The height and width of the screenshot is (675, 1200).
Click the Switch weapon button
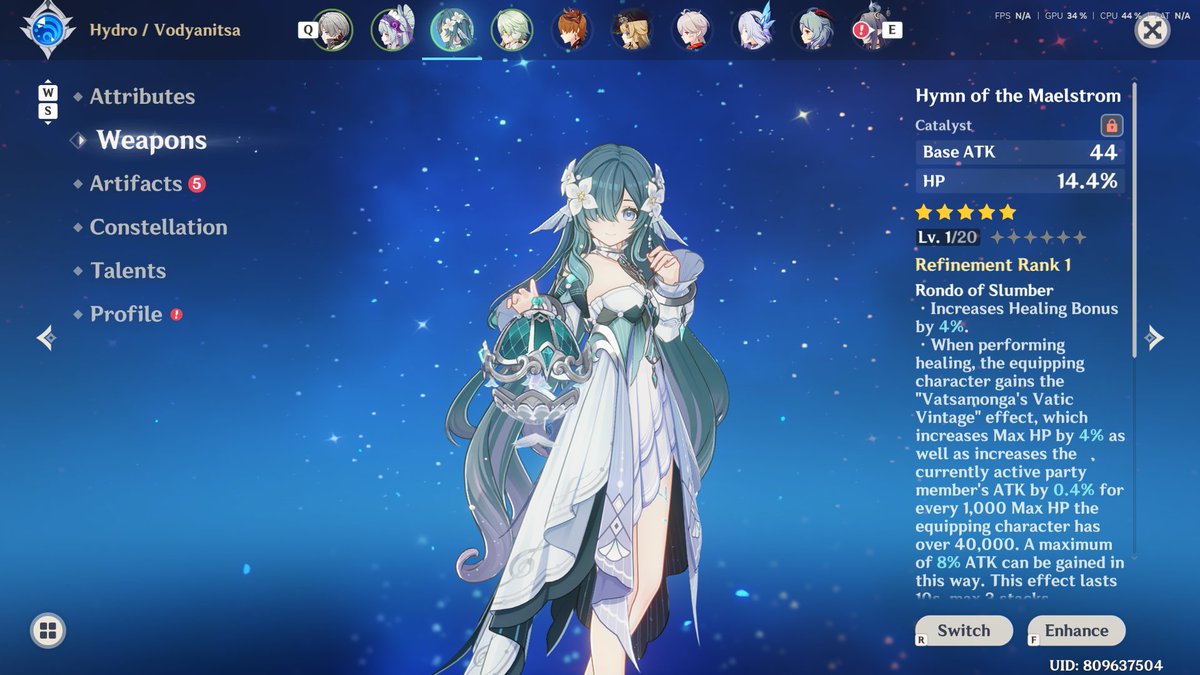pos(963,631)
